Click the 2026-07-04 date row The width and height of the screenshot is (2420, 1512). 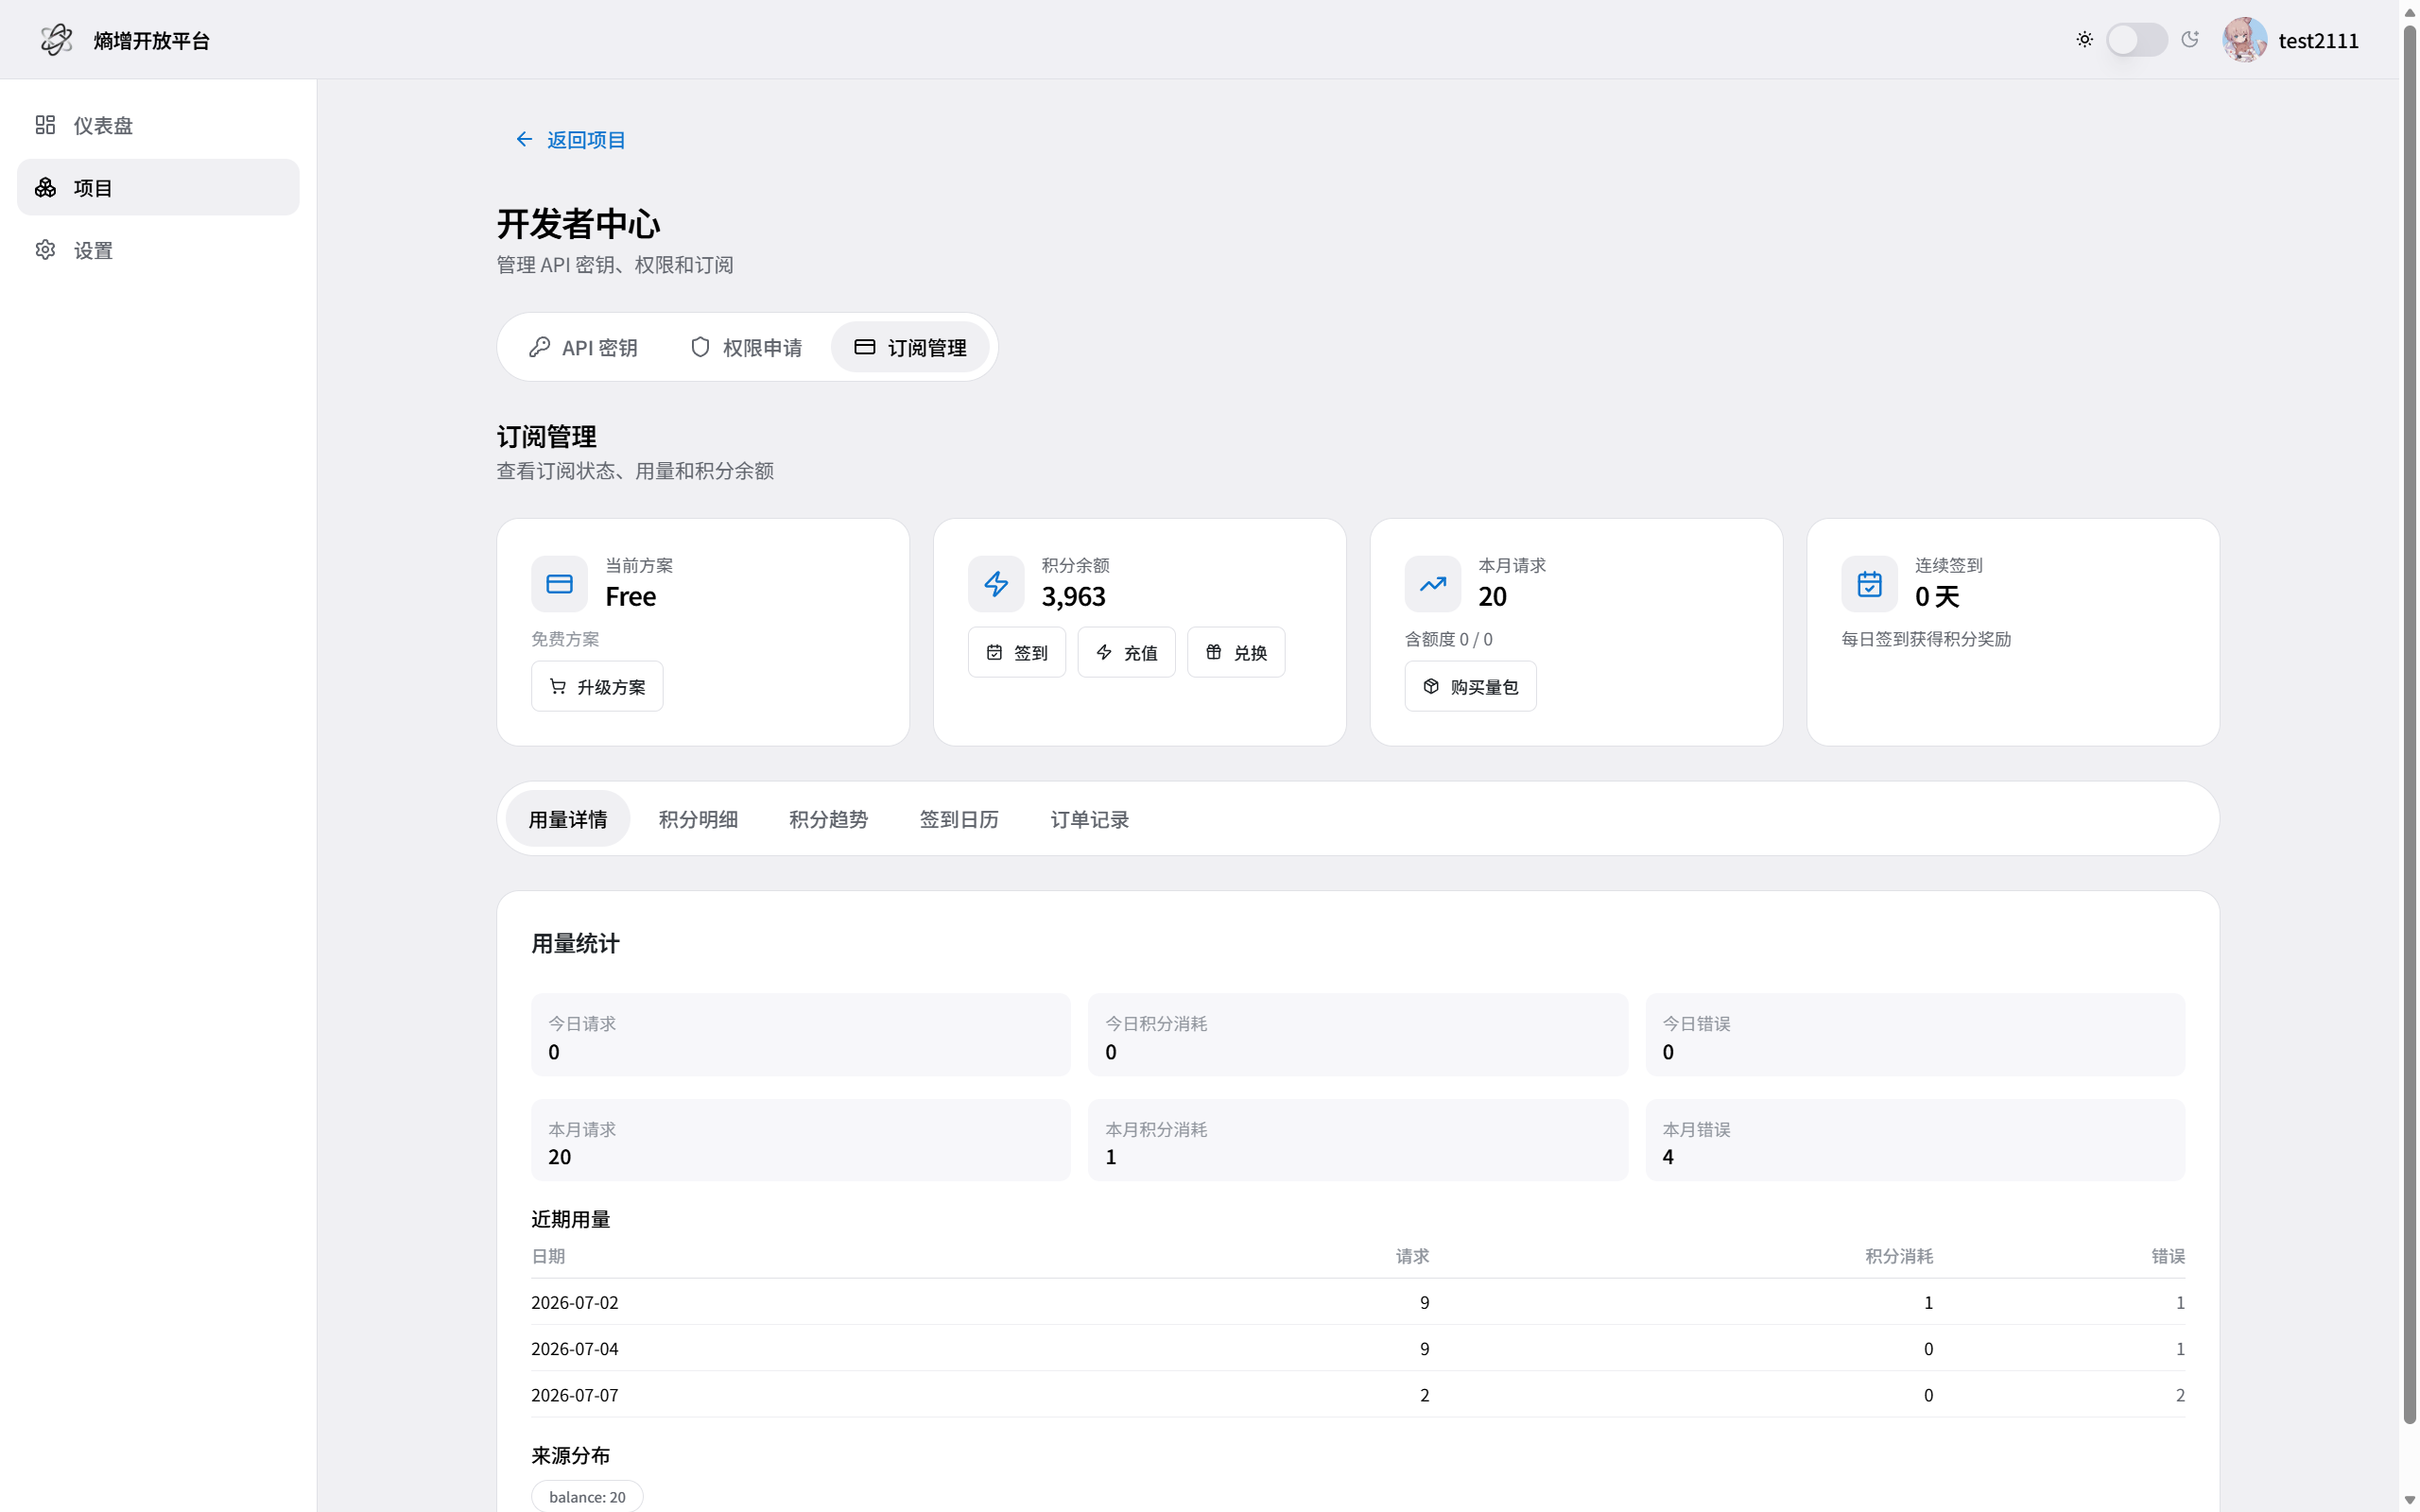pyautogui.click(x=1358, y=1348)
